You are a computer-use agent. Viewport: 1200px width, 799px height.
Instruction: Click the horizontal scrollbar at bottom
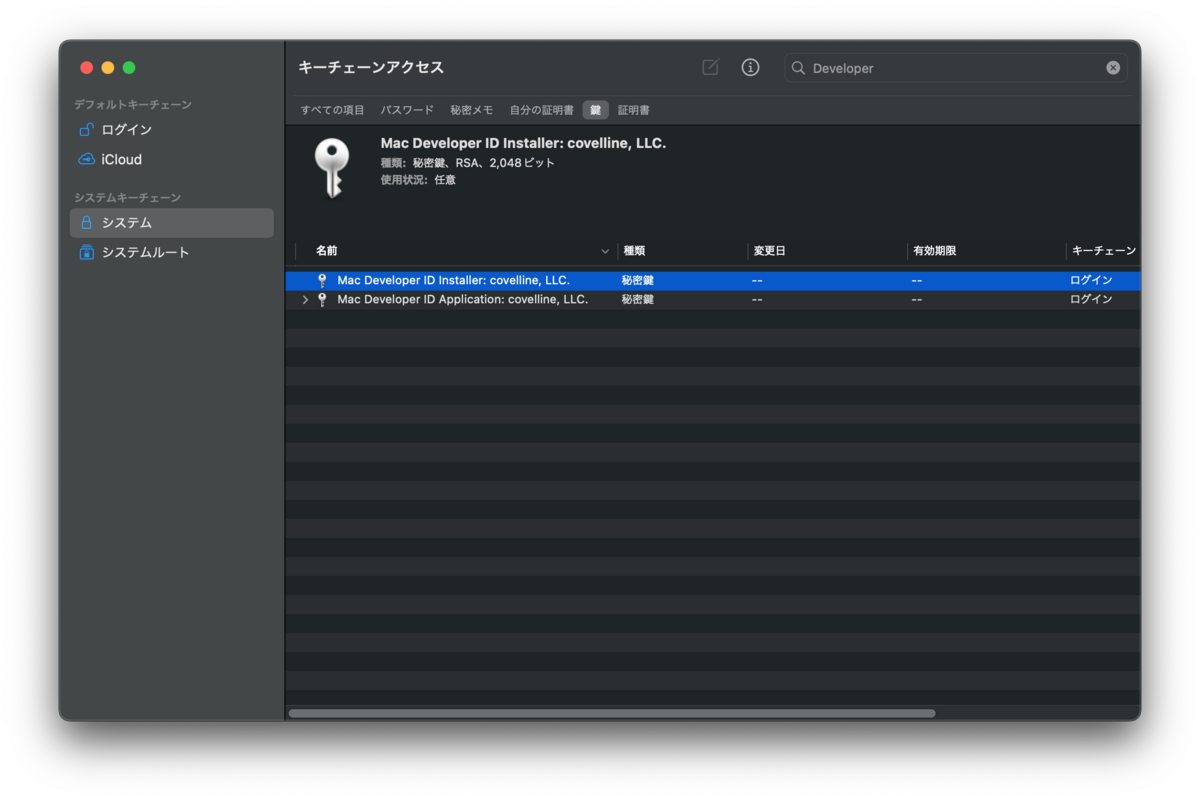612,713
